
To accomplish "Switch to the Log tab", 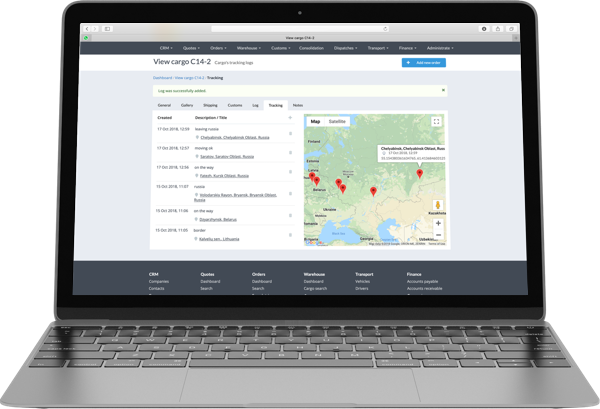I will point(255,105).
